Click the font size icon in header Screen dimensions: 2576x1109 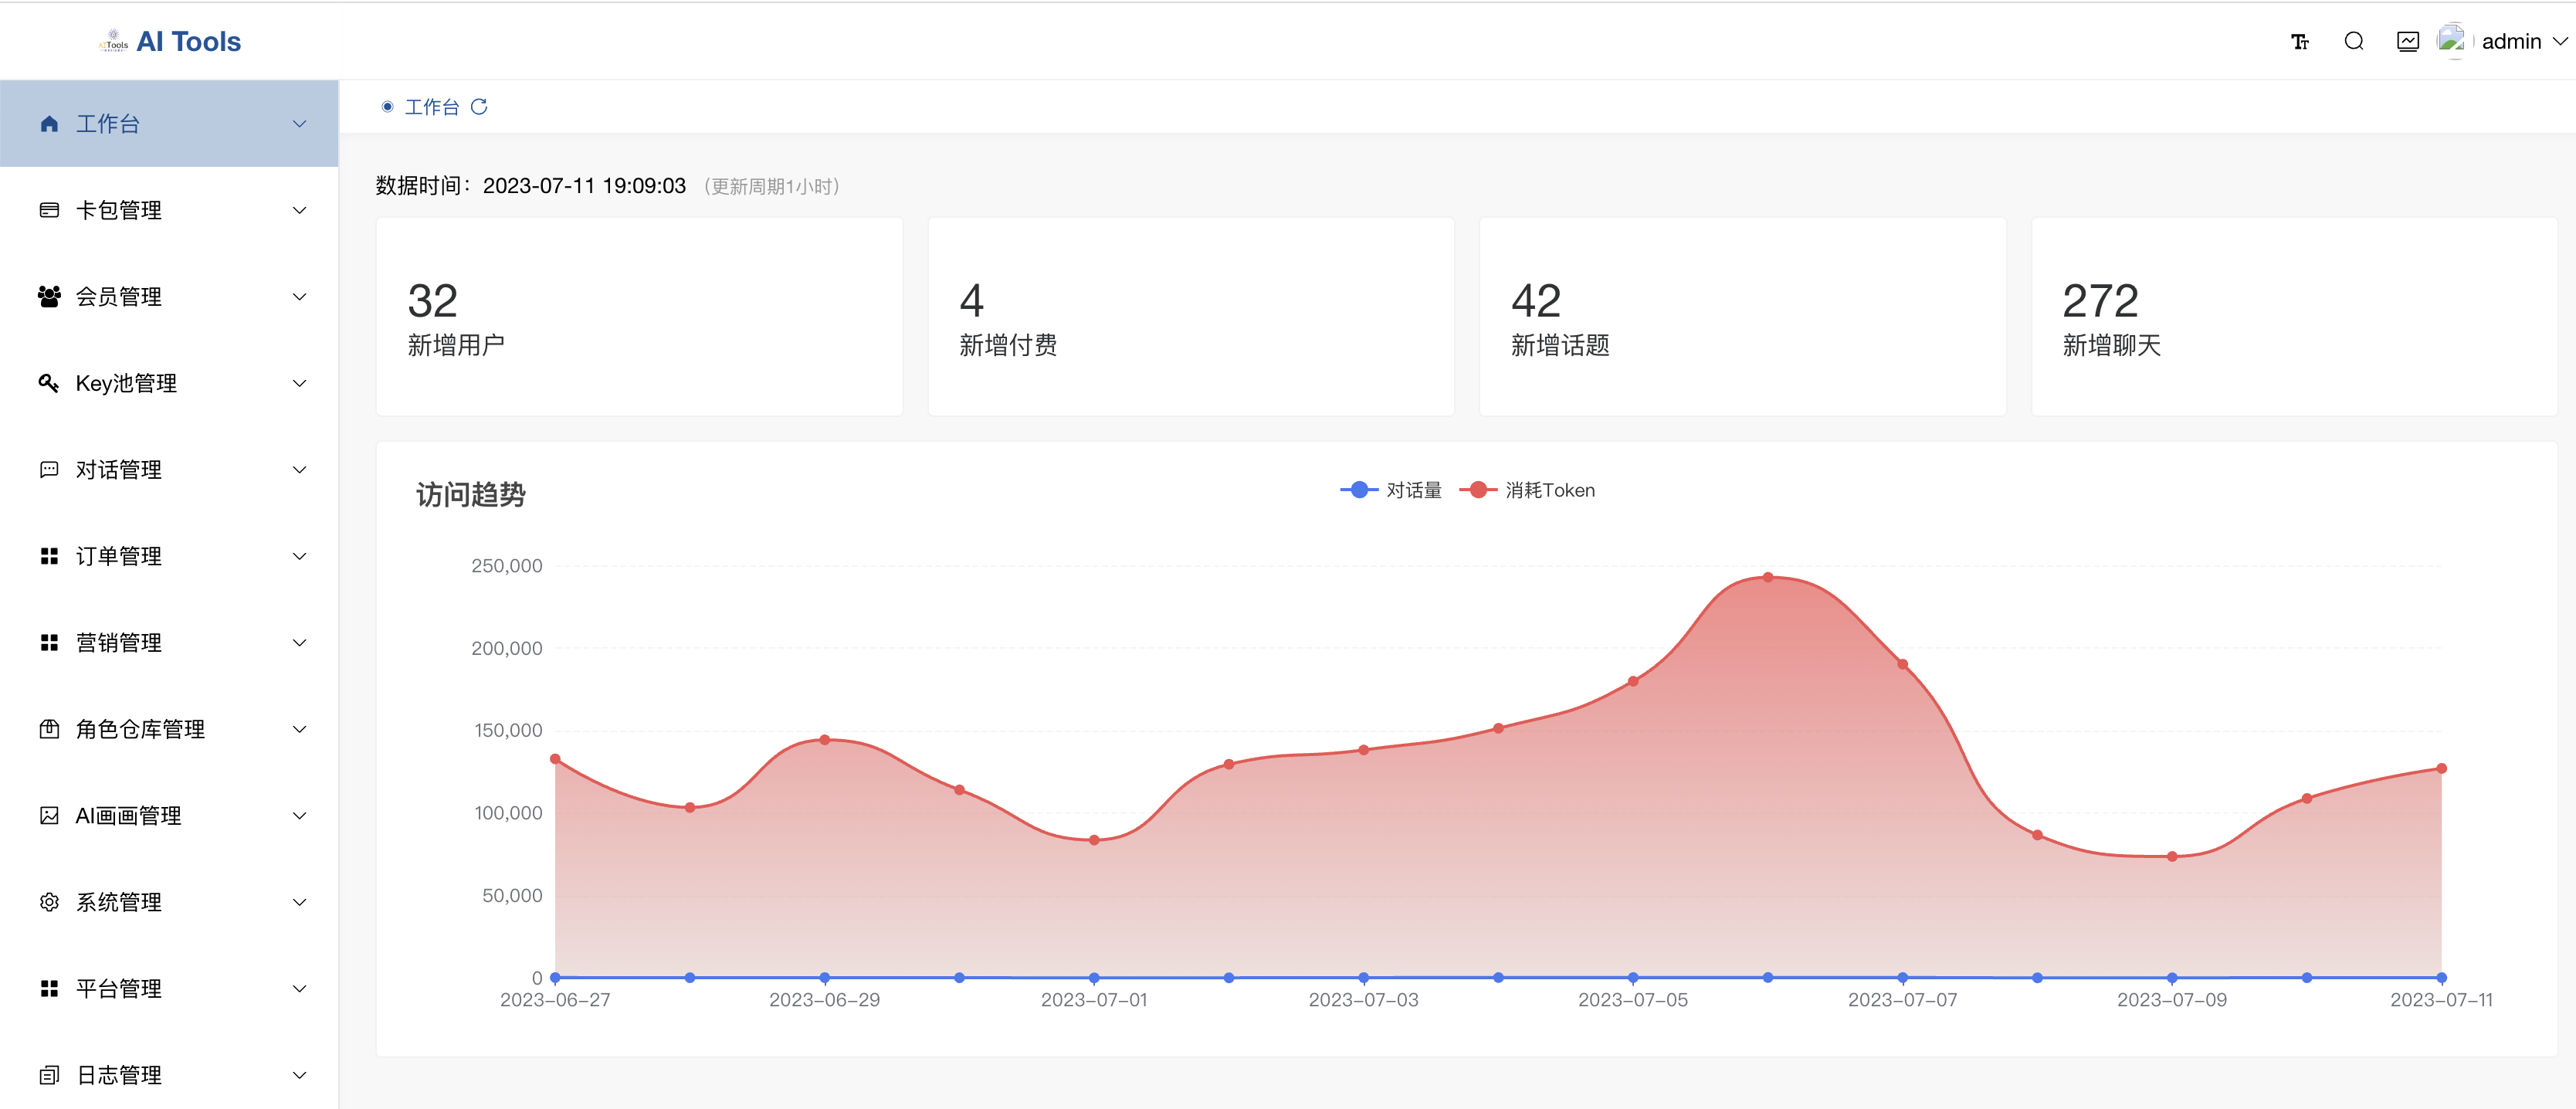click(2300, 41)
